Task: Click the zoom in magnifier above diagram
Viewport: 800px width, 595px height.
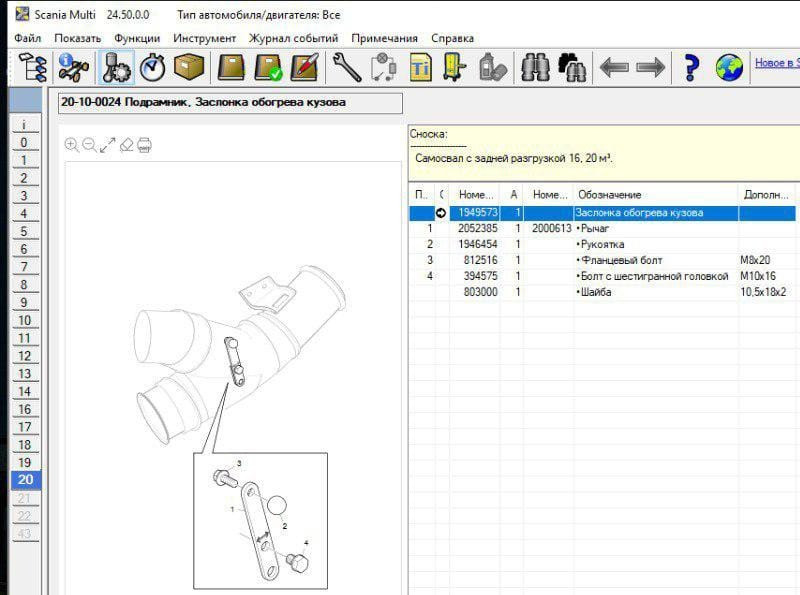Action: (x=72, y=145)
